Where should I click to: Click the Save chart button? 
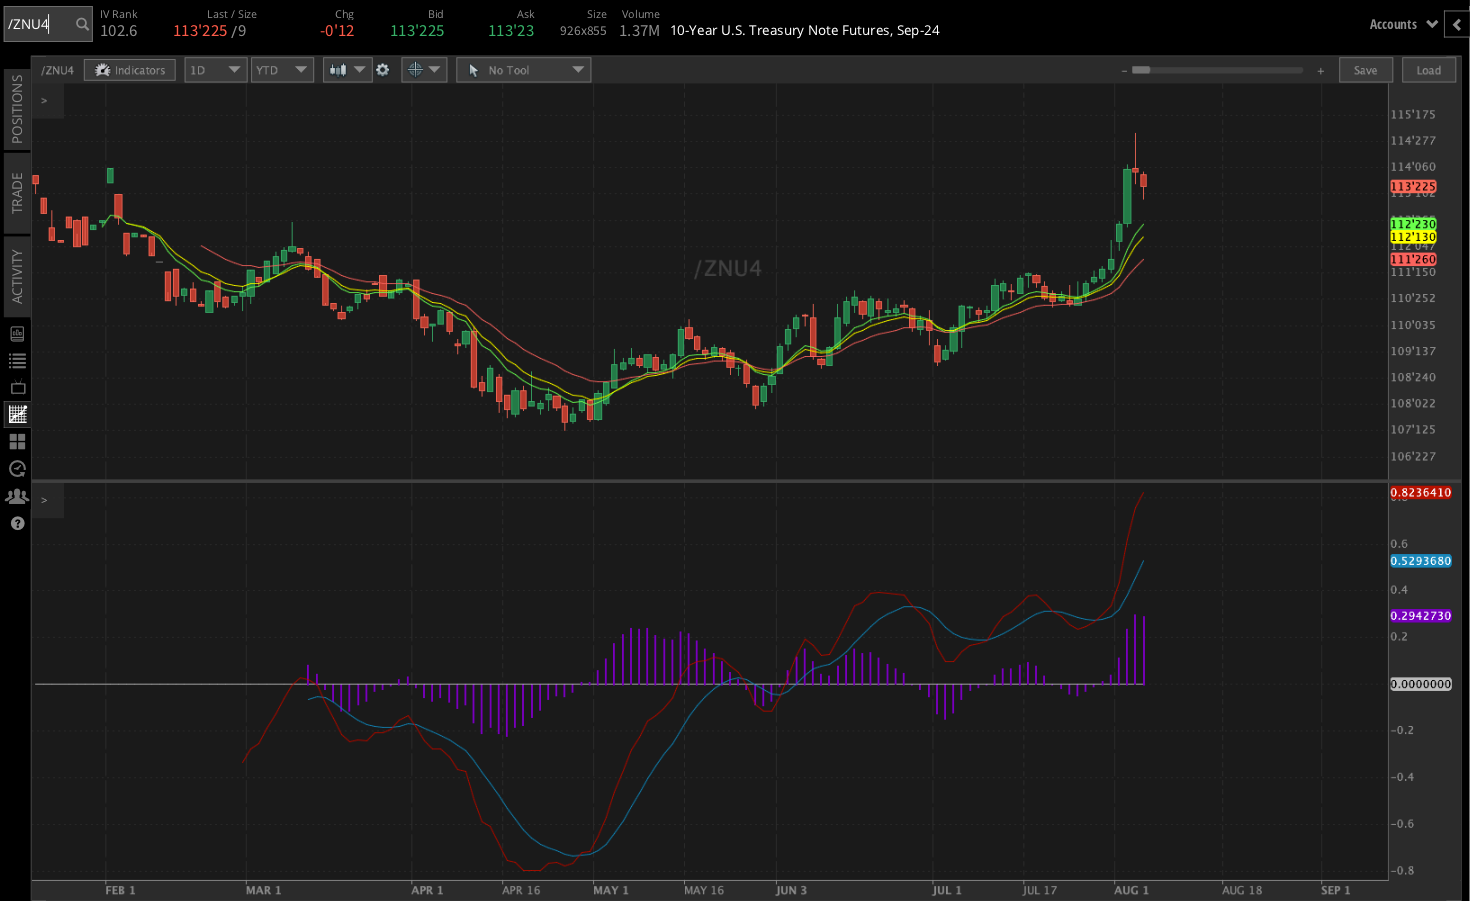pos(1365,70)
